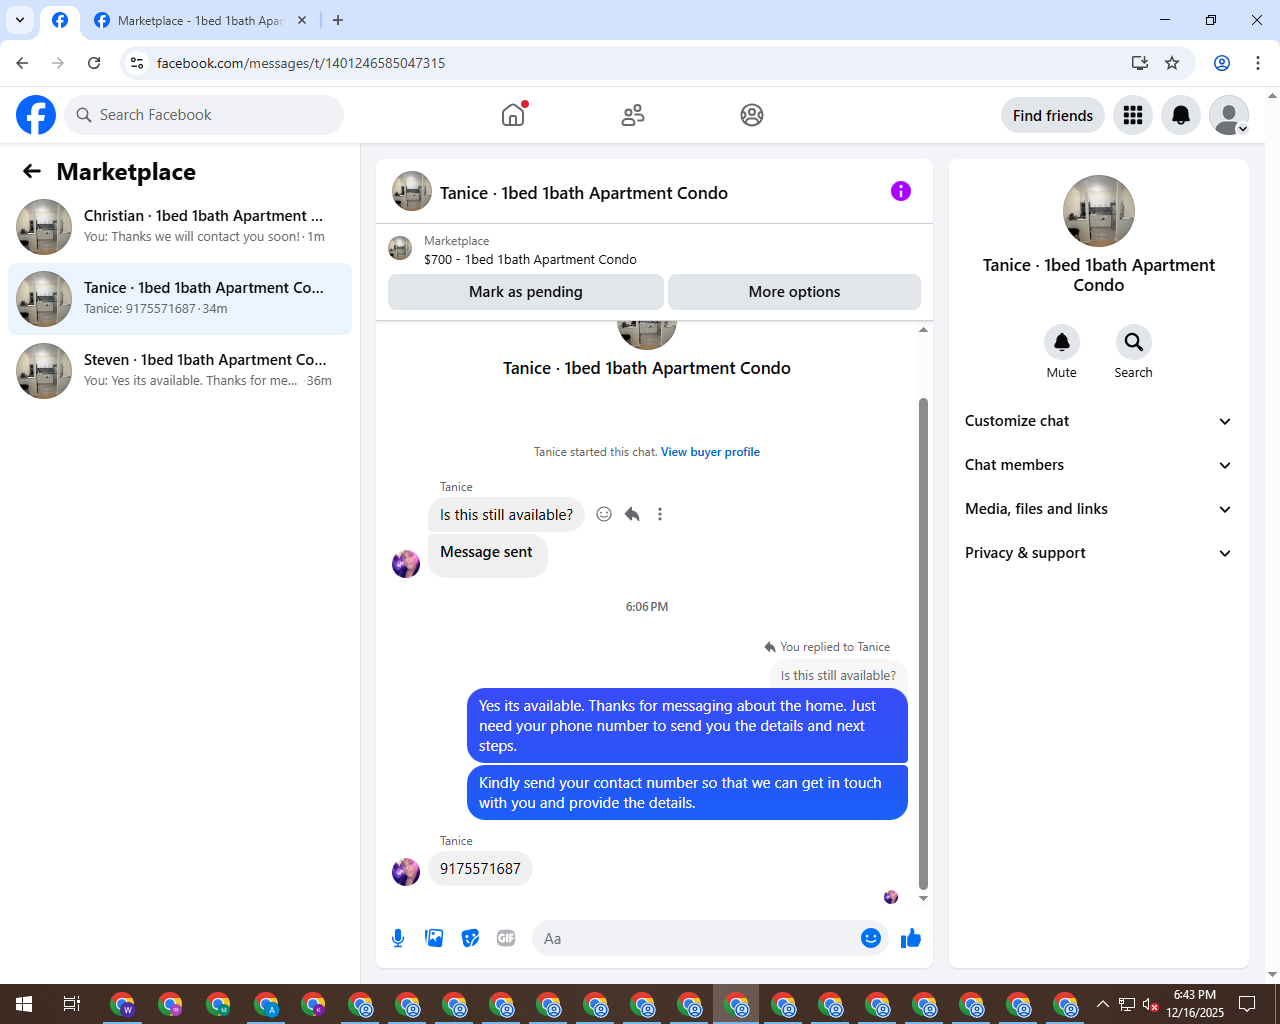This screenshot has width=1280, height=1024.
Task: Expand the Chat members section
Action: pos(1099,465)
